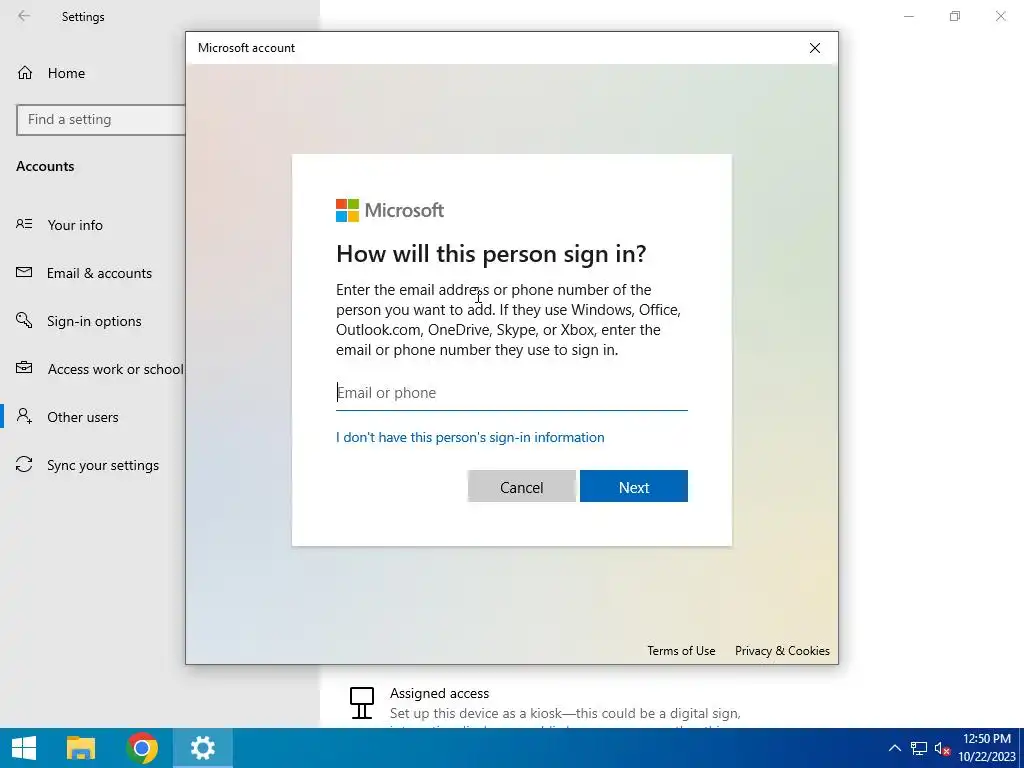Close the Settings window
This screenshot has height=768, width=1024.
point(1000,16)
